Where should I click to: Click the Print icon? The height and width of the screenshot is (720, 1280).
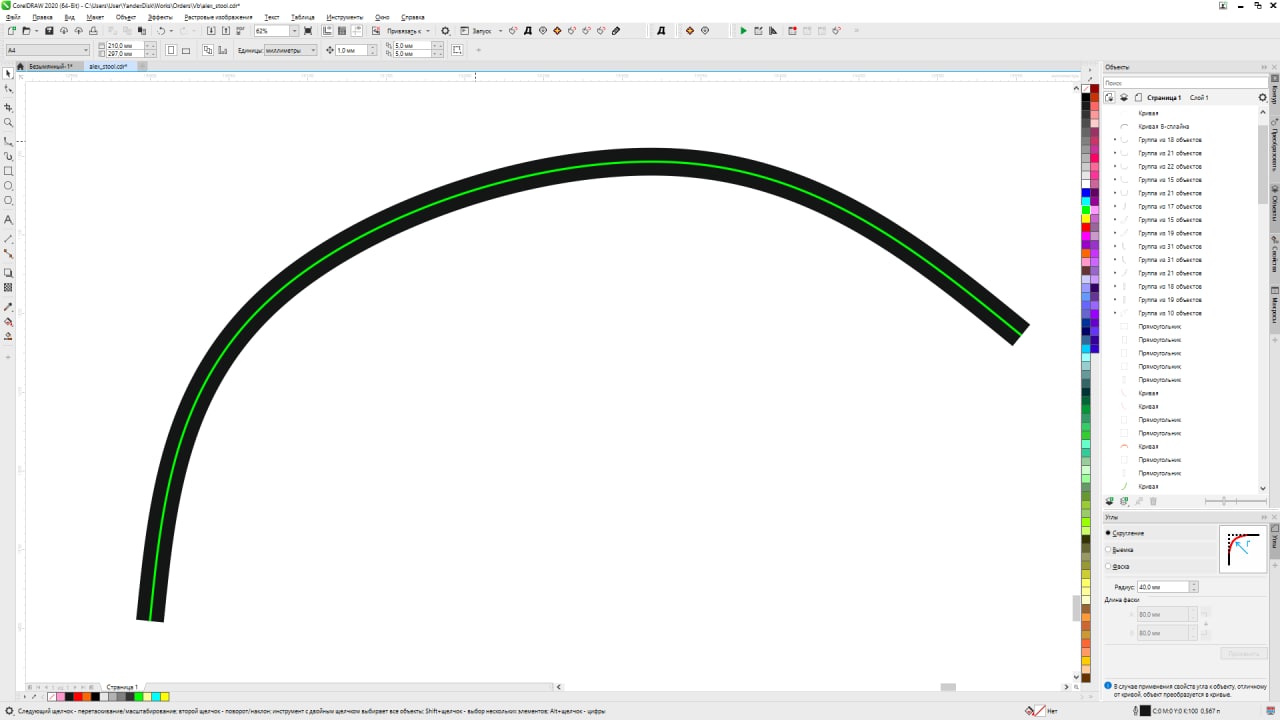tap(92, 30)
